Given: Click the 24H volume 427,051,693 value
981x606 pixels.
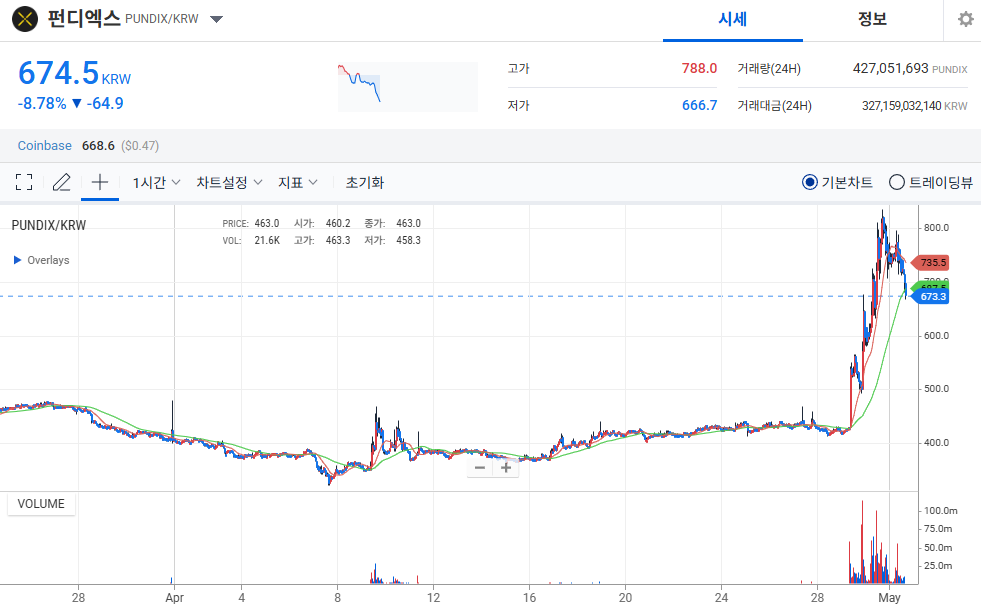Looking at the screenshot, I should [890, 68].
